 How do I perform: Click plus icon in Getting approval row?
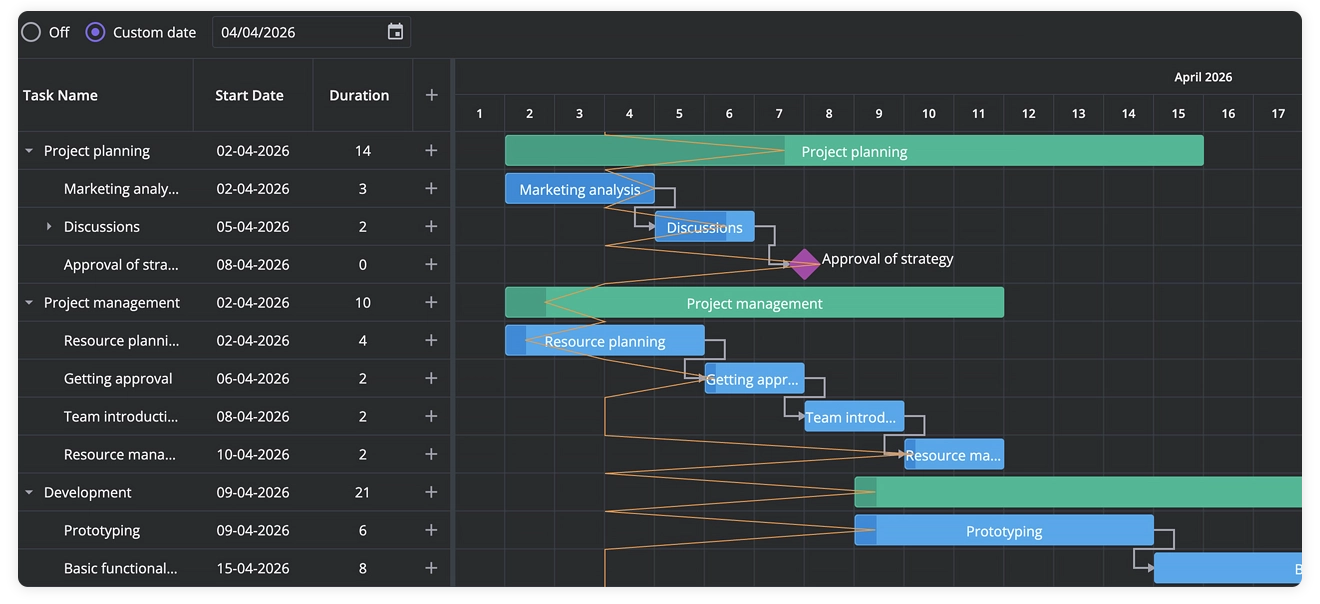coord(431,379)
